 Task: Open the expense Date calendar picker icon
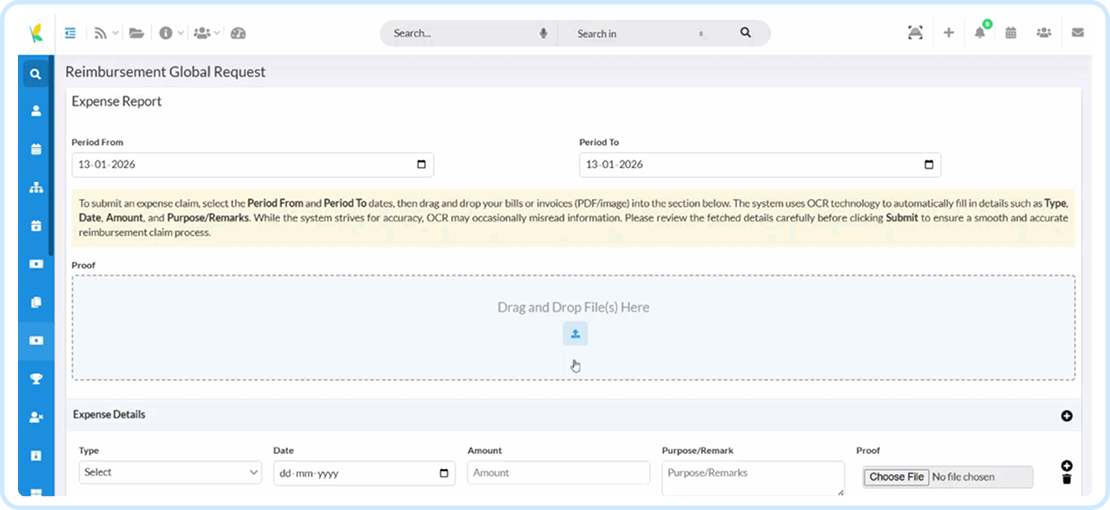(444, 473)
